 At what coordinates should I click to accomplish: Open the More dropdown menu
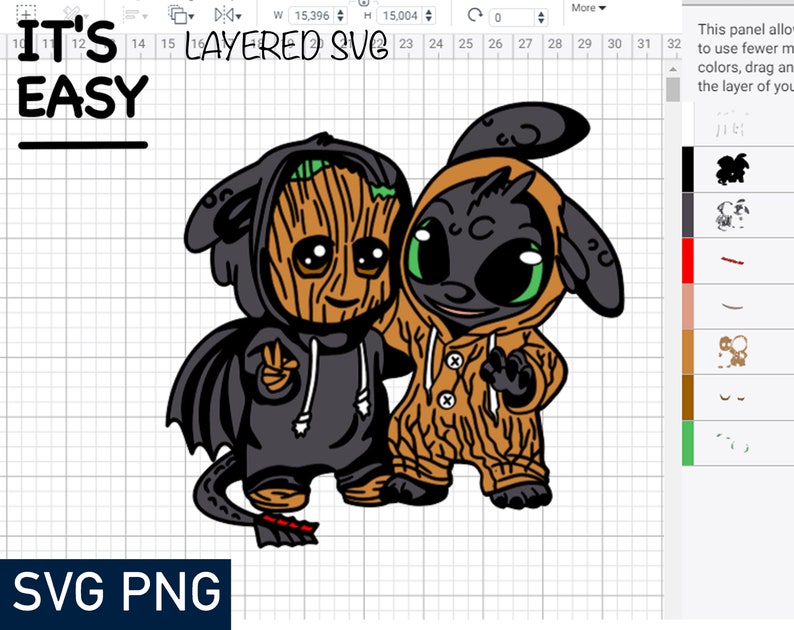coord(588,8)
